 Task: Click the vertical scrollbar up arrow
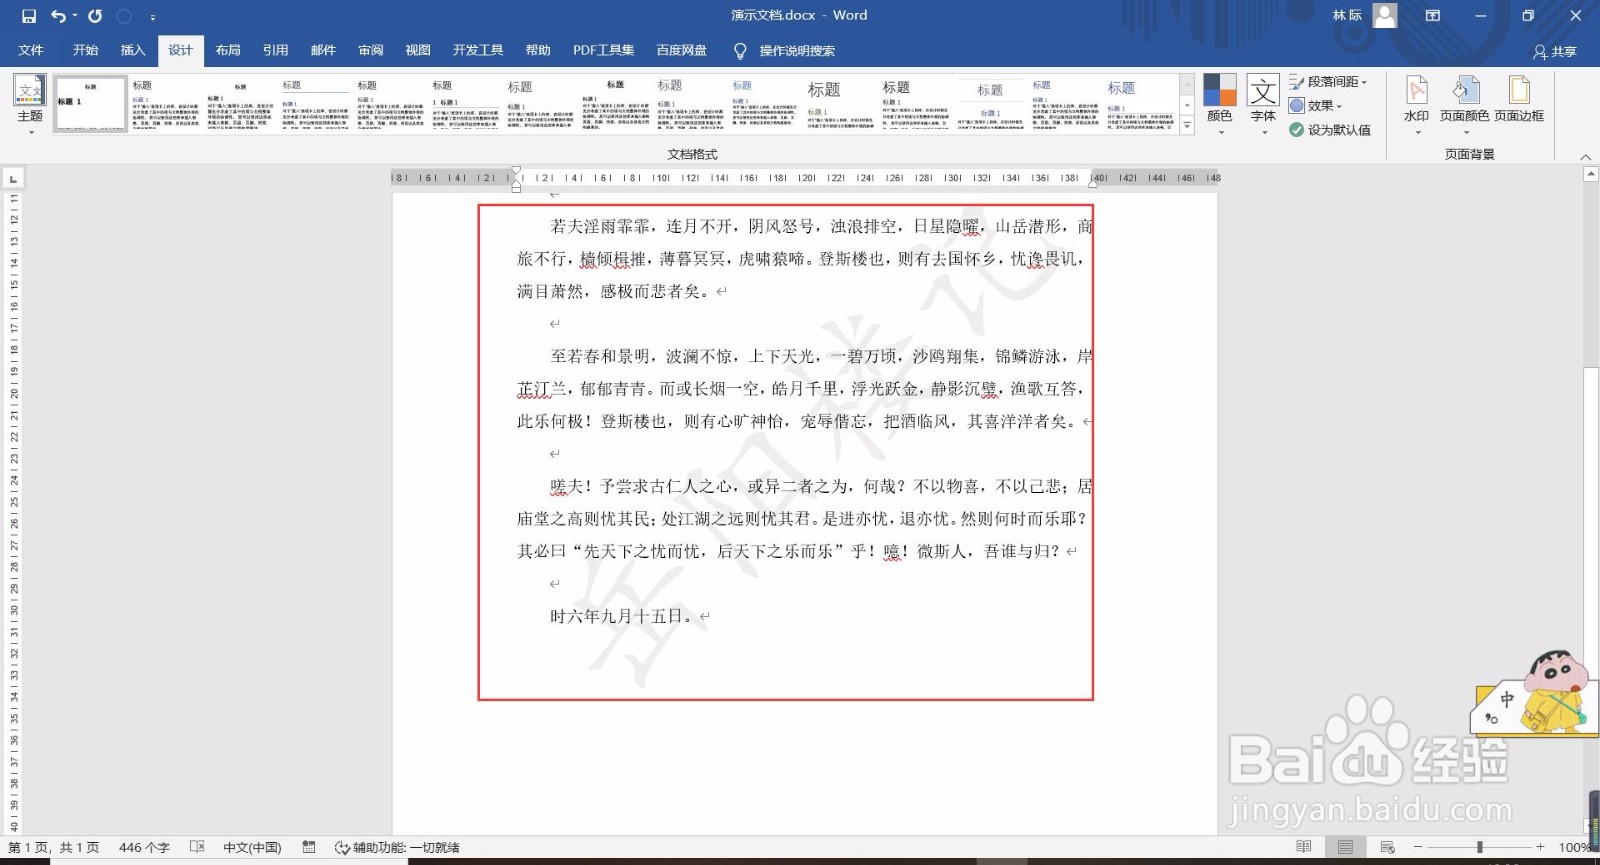pos(1591,174)
